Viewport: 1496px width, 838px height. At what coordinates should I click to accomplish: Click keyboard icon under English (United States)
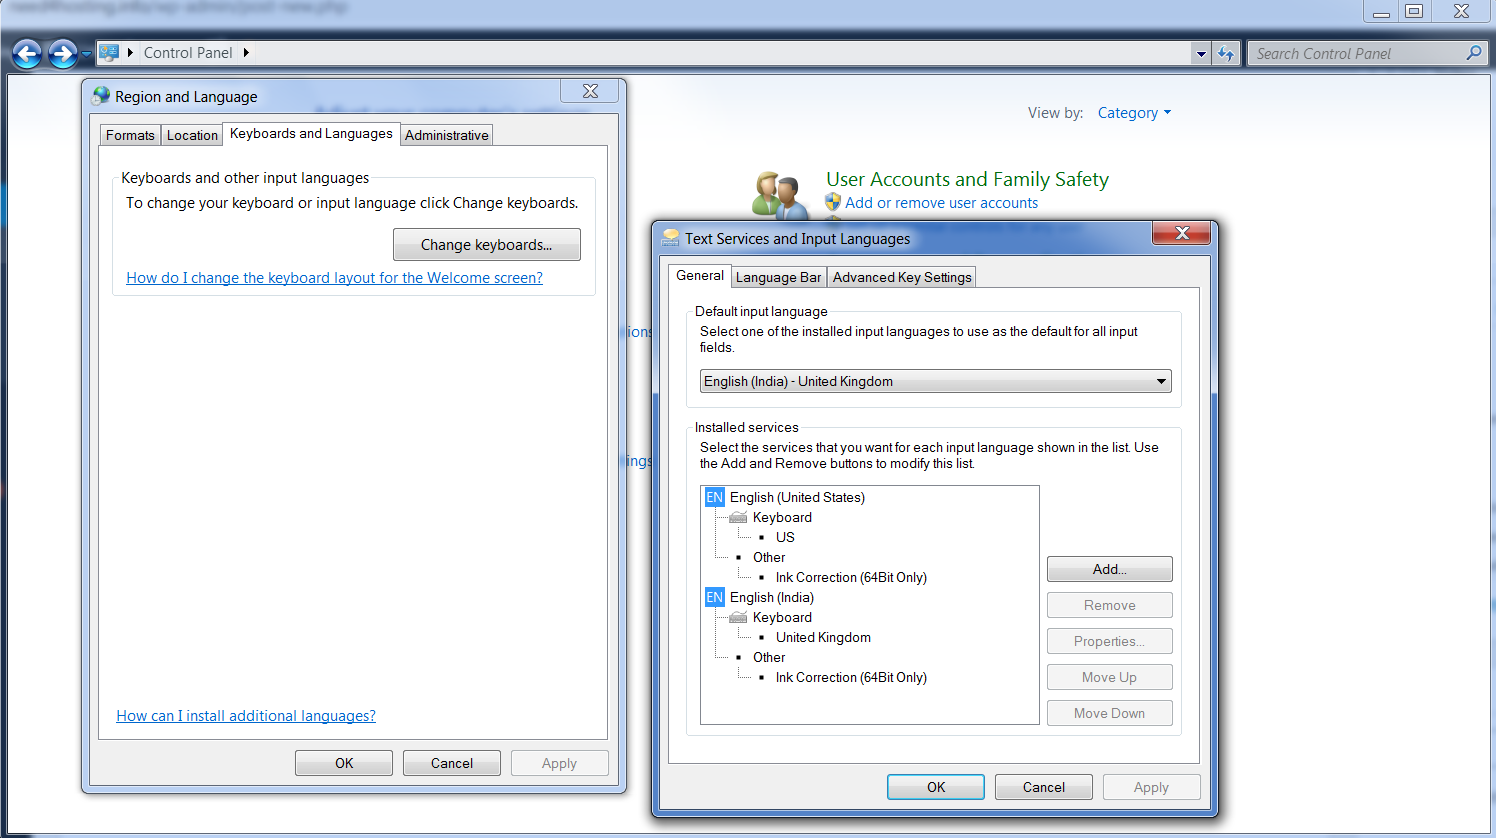tap(738, 517)
